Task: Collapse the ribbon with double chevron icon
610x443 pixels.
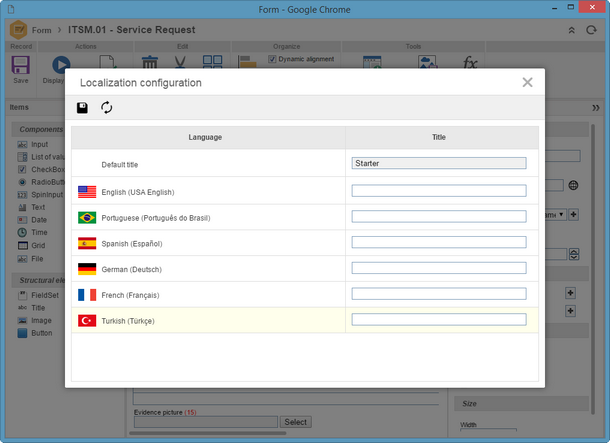Action: 571,30
